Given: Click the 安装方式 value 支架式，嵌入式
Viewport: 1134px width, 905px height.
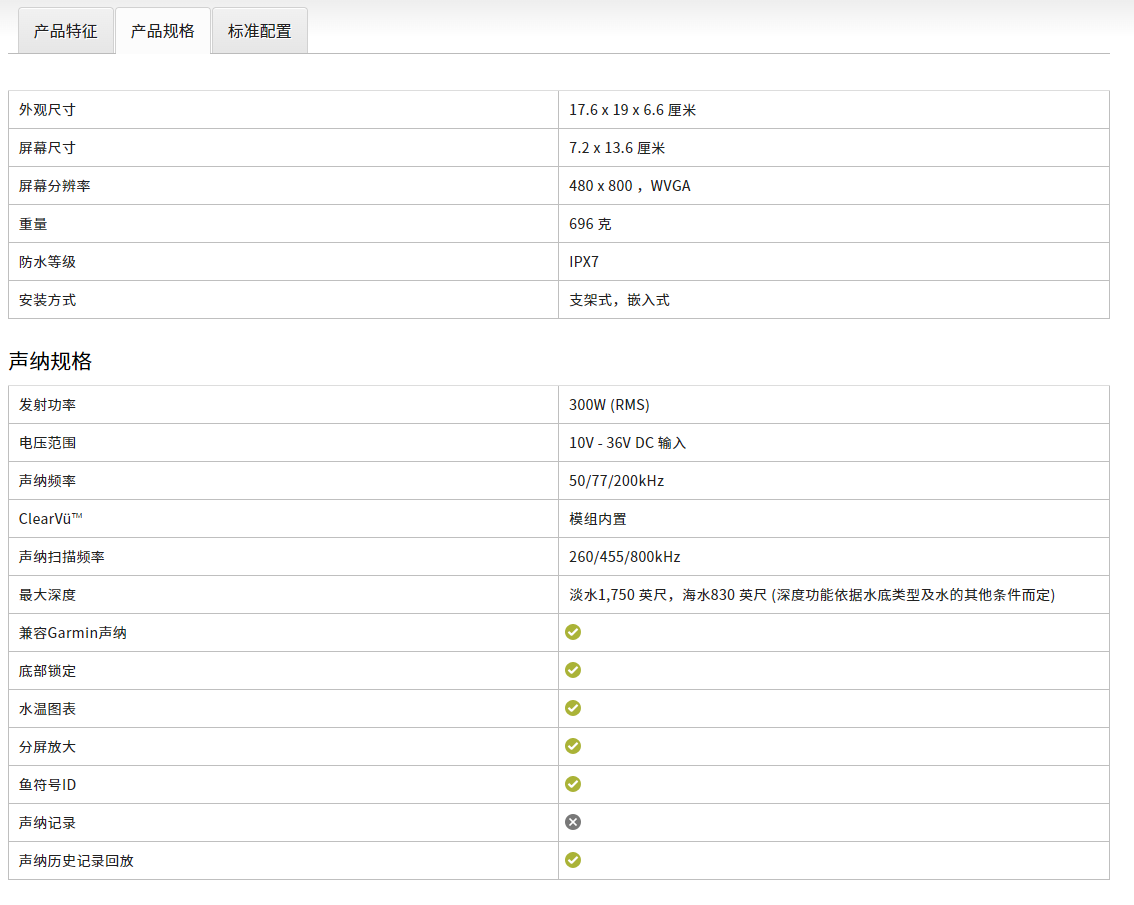Looking at the screenshot, I should (619, 300).
